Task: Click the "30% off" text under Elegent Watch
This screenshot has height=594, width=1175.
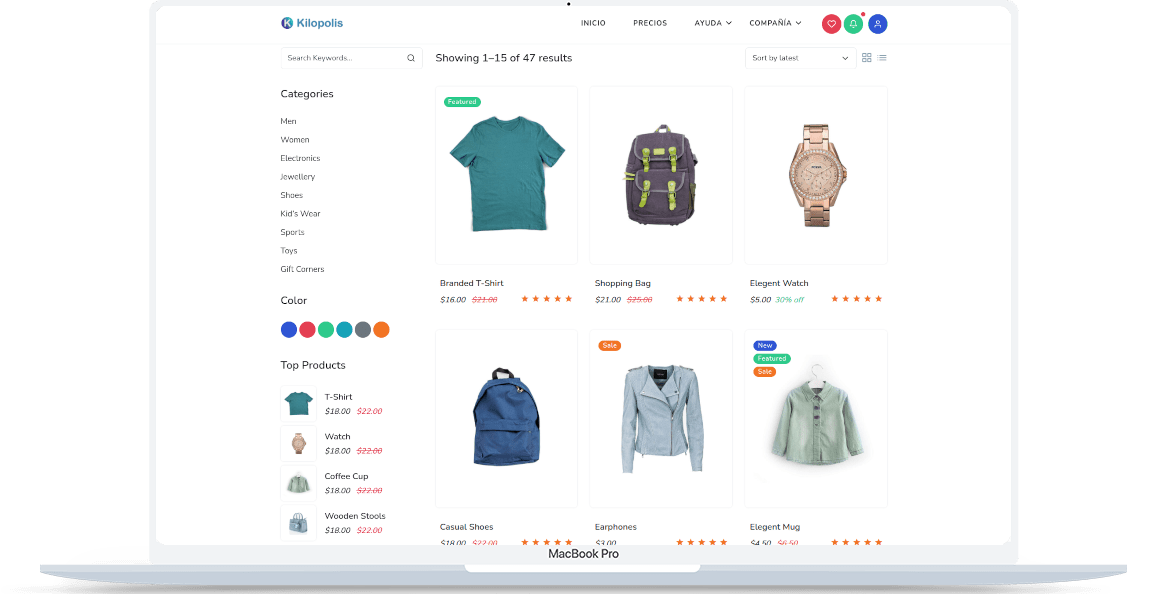Action: pos(789,300)
